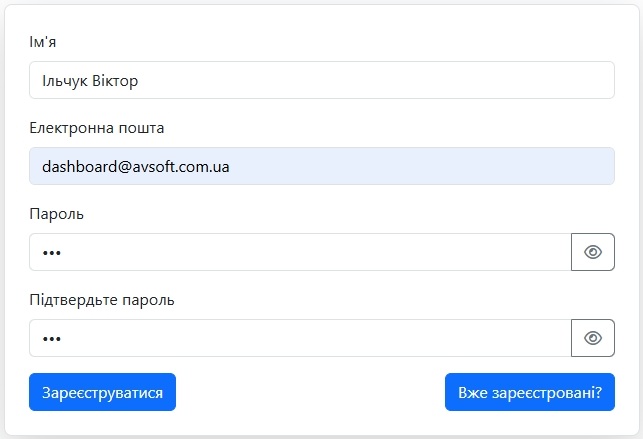
Task: Show the password using the eye icon
Action: coord(592,252)
